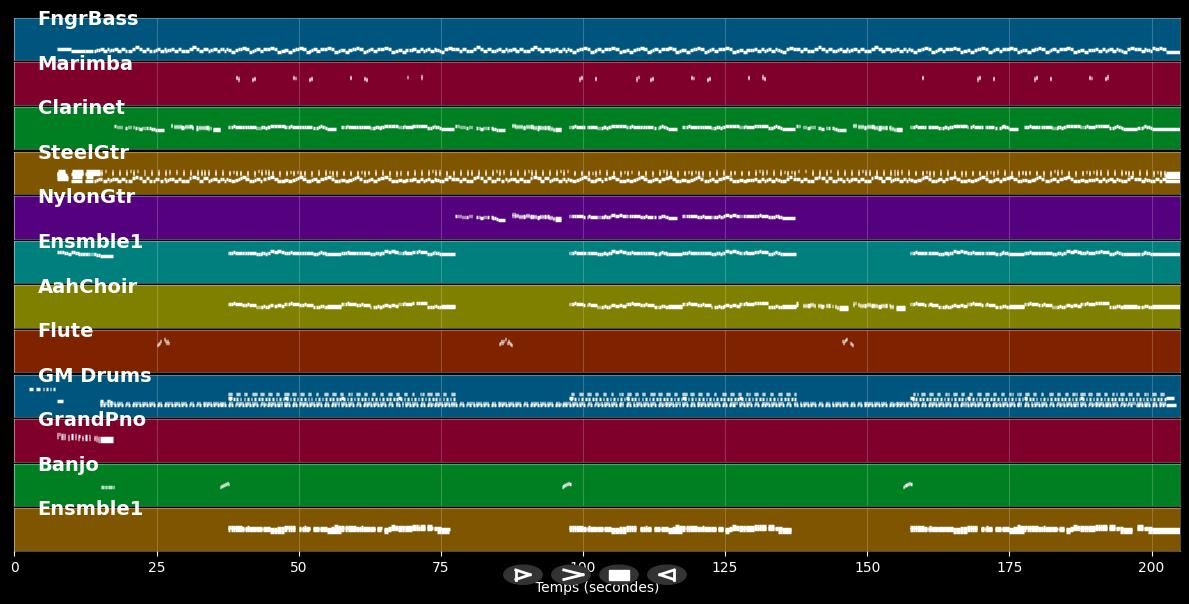Activate the Rewind control
This screenshot has height=604, width=1189.
point(666,574)
